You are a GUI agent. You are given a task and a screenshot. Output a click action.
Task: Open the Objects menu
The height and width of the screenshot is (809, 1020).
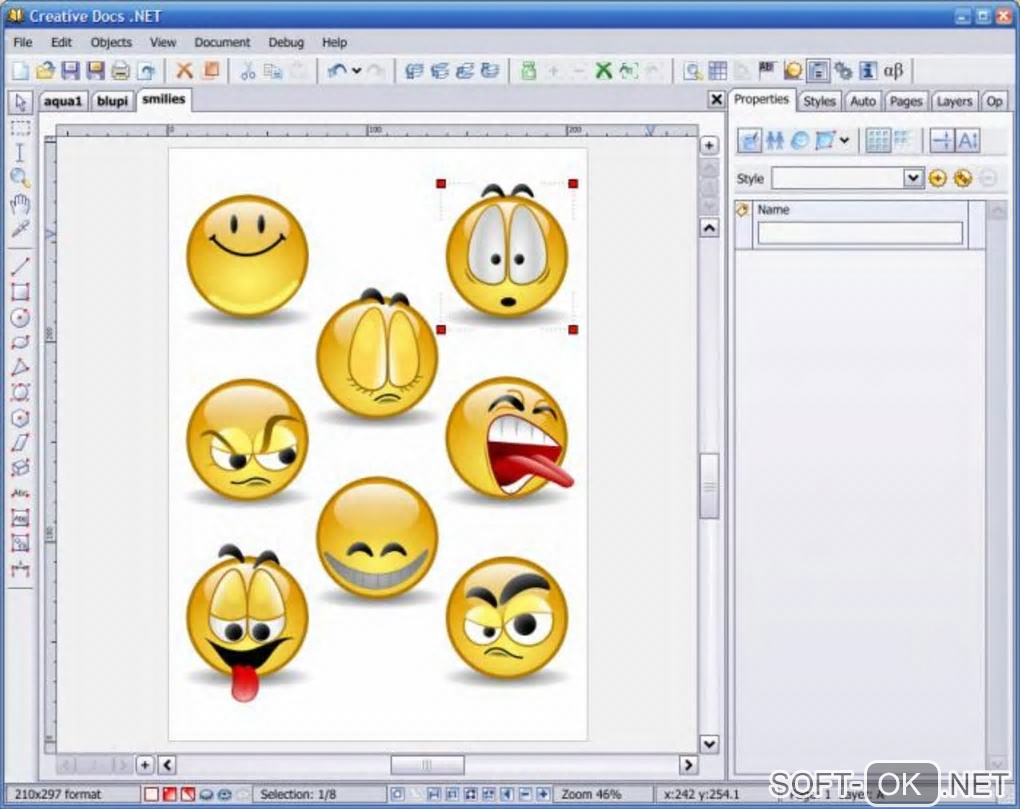click(x=111, y=42)
